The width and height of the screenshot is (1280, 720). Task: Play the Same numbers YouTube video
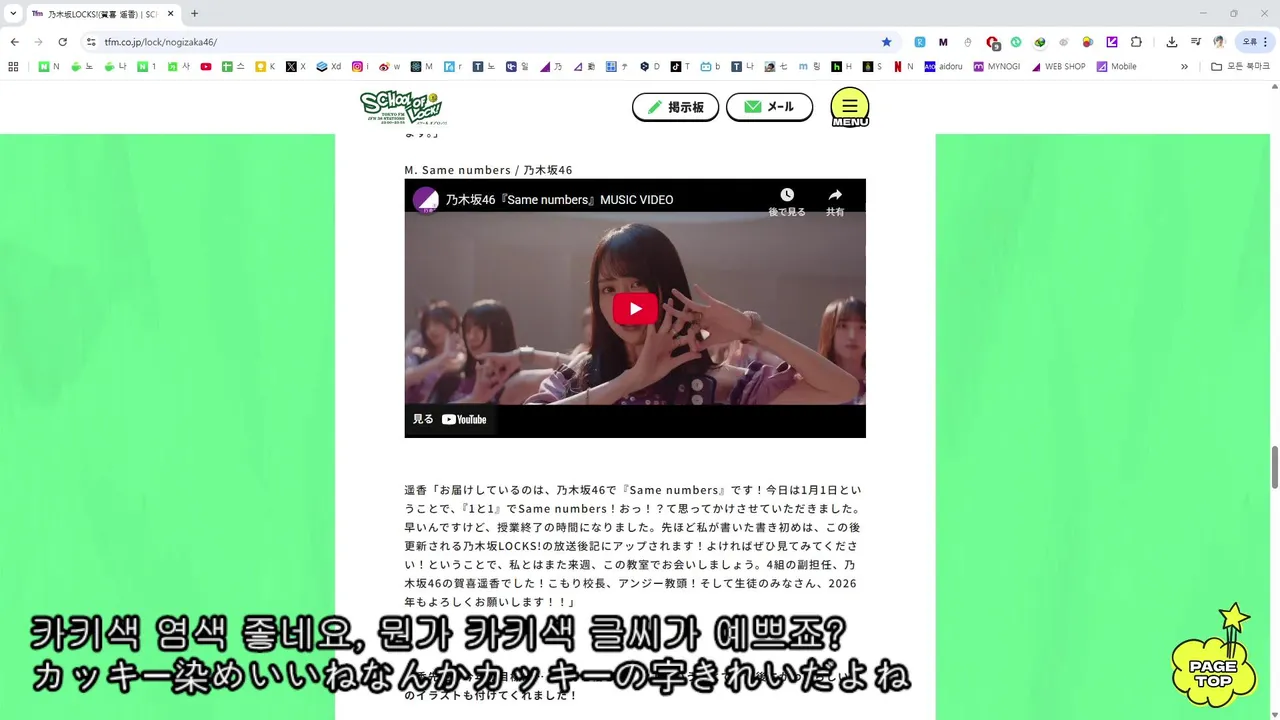point(635,308)
